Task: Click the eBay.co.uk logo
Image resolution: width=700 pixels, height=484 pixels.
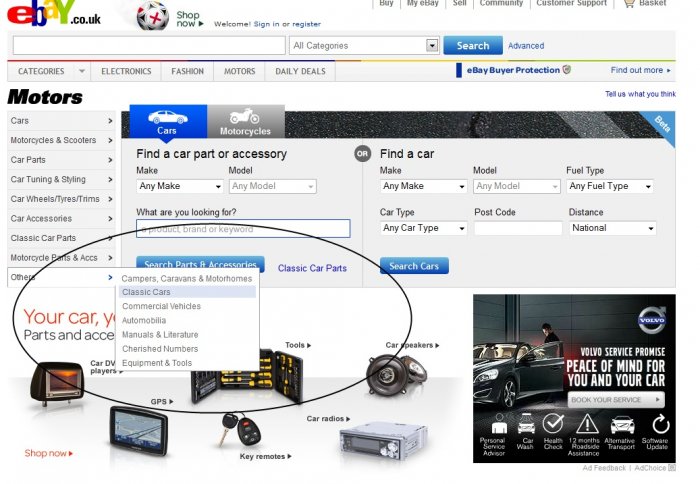Action: pyautogui.click(x=54, y=13)
